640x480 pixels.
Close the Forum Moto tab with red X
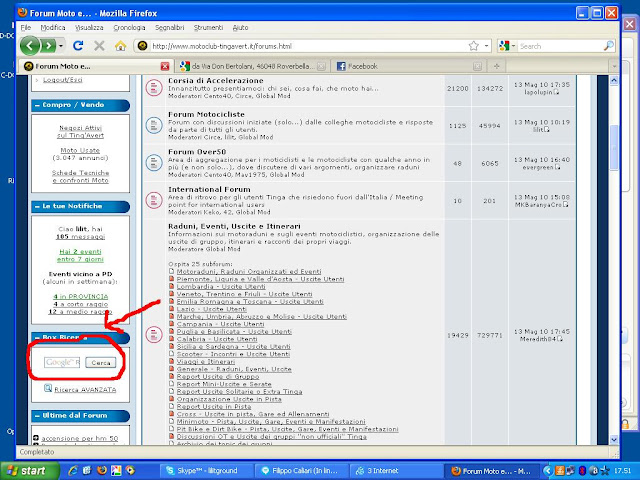click(165, 66)
